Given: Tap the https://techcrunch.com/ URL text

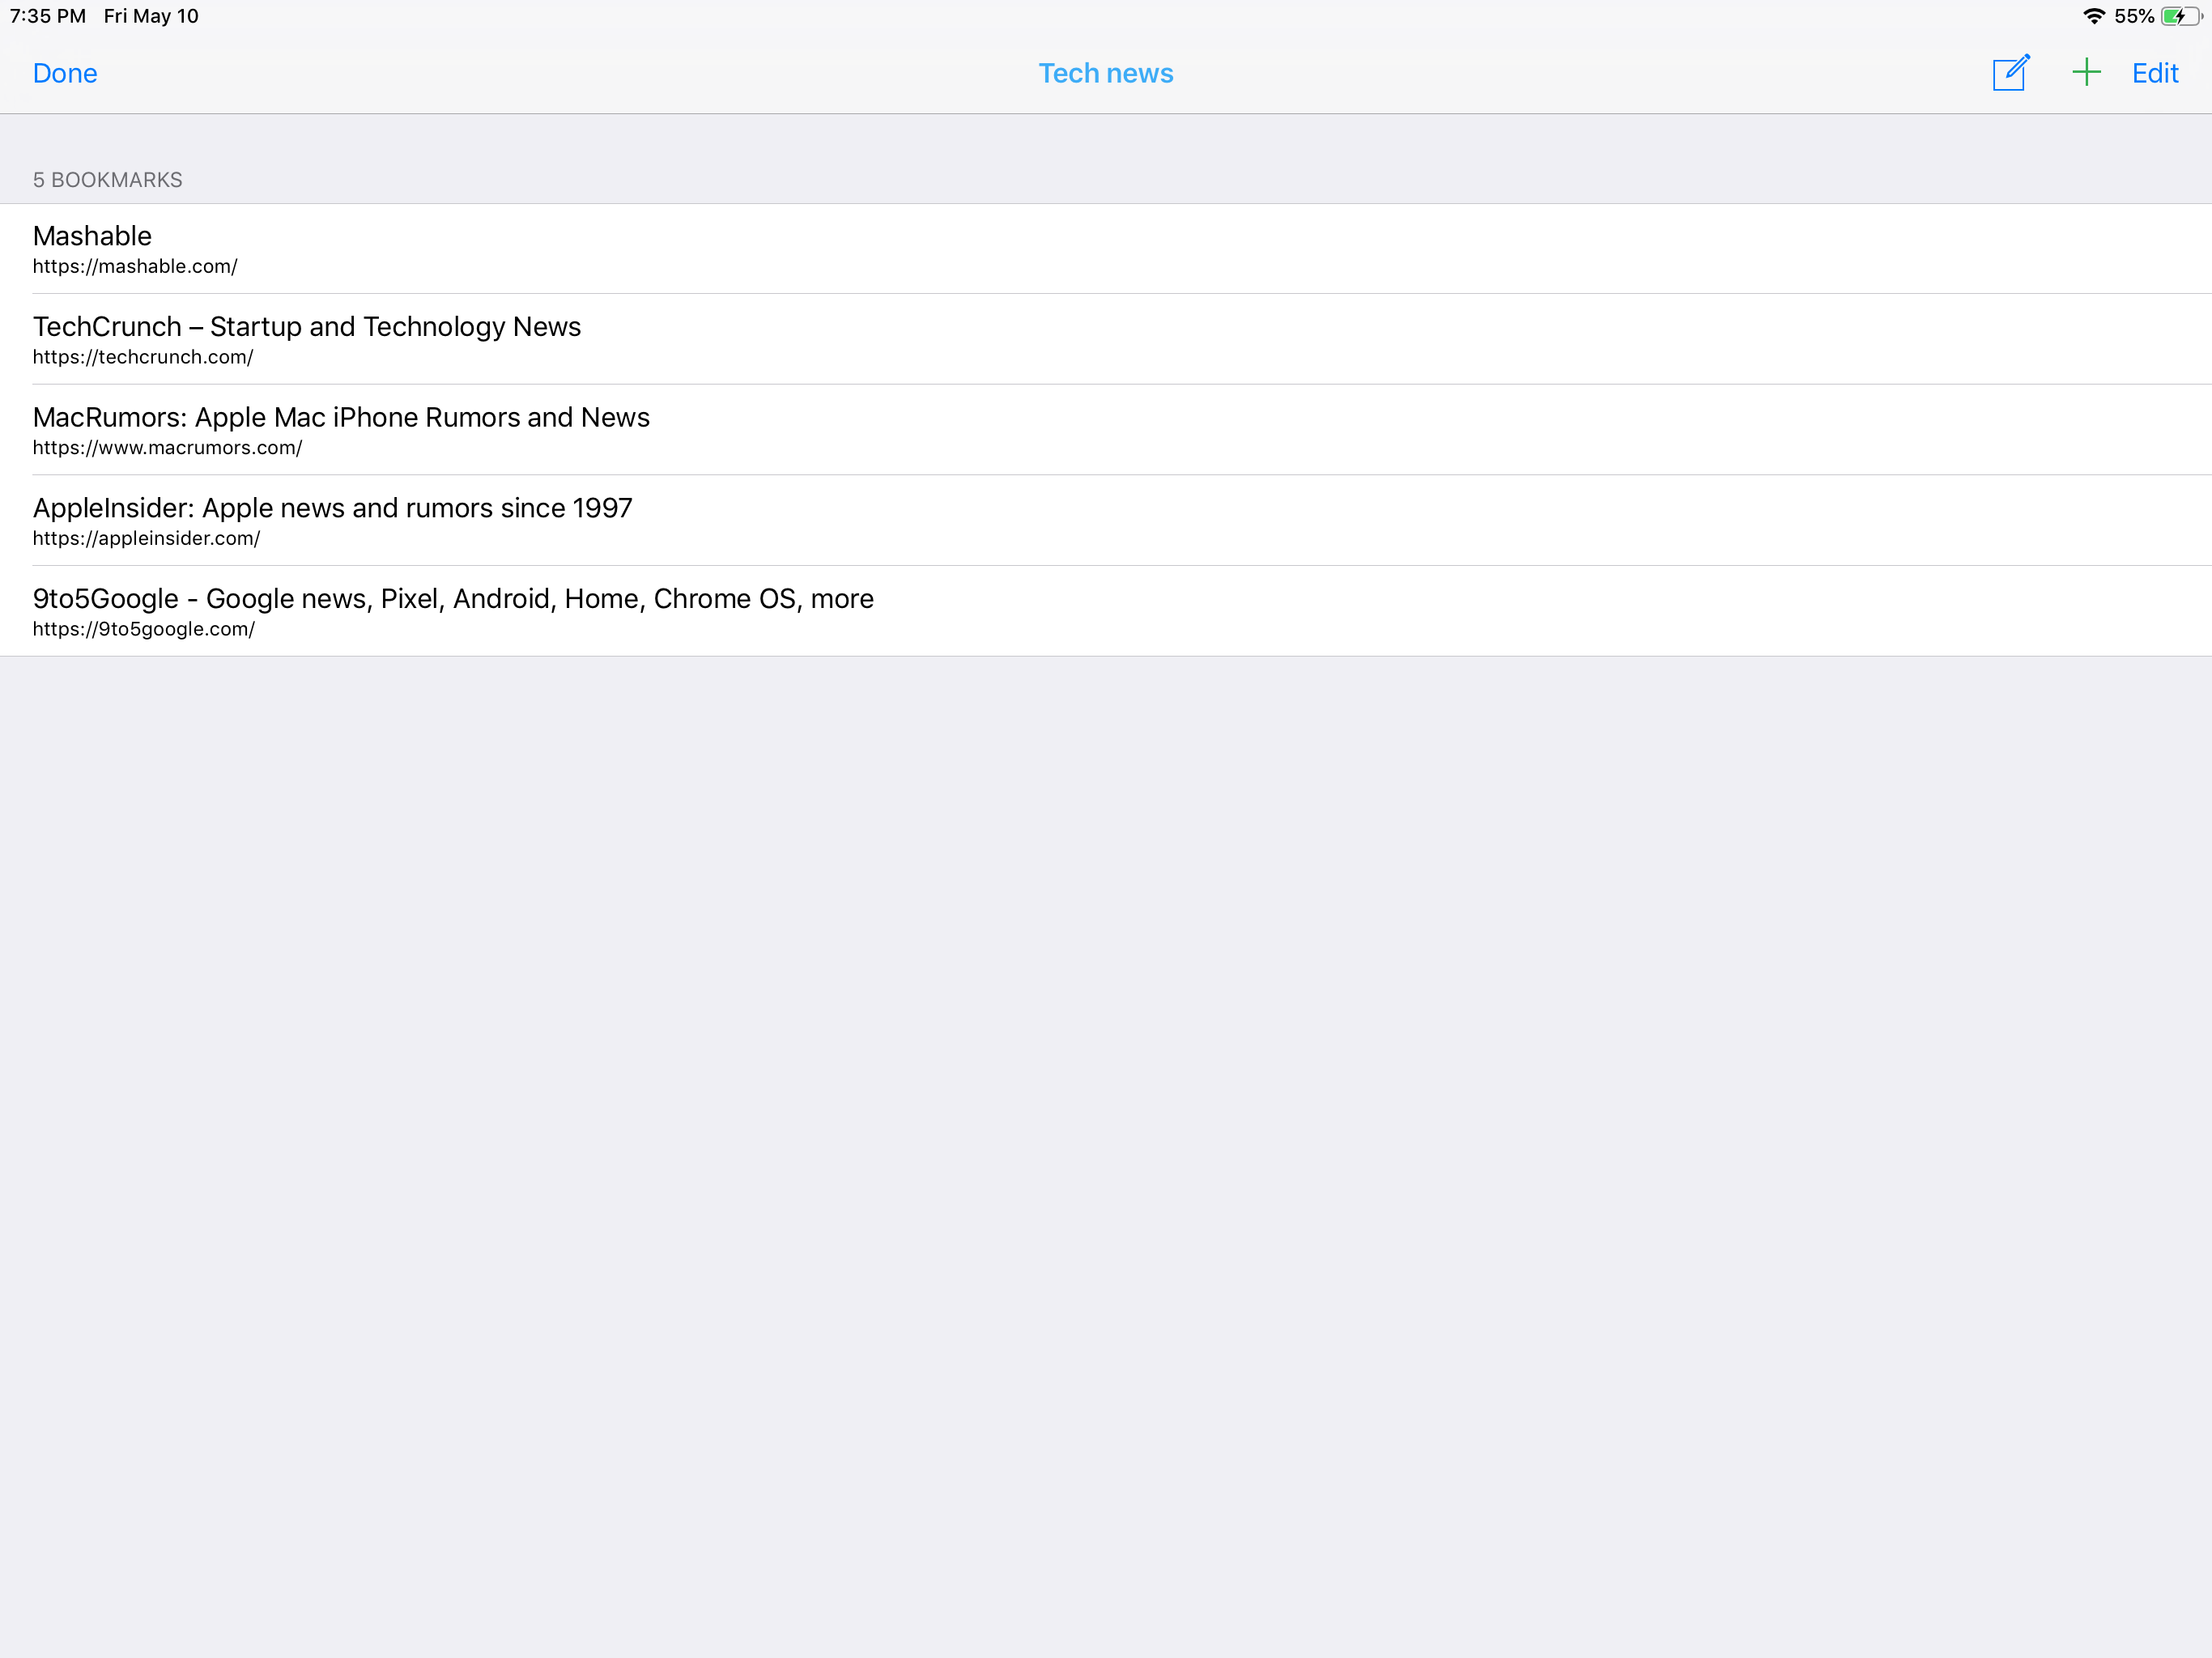Looking at the screenshot, I should tap(143, 357).
